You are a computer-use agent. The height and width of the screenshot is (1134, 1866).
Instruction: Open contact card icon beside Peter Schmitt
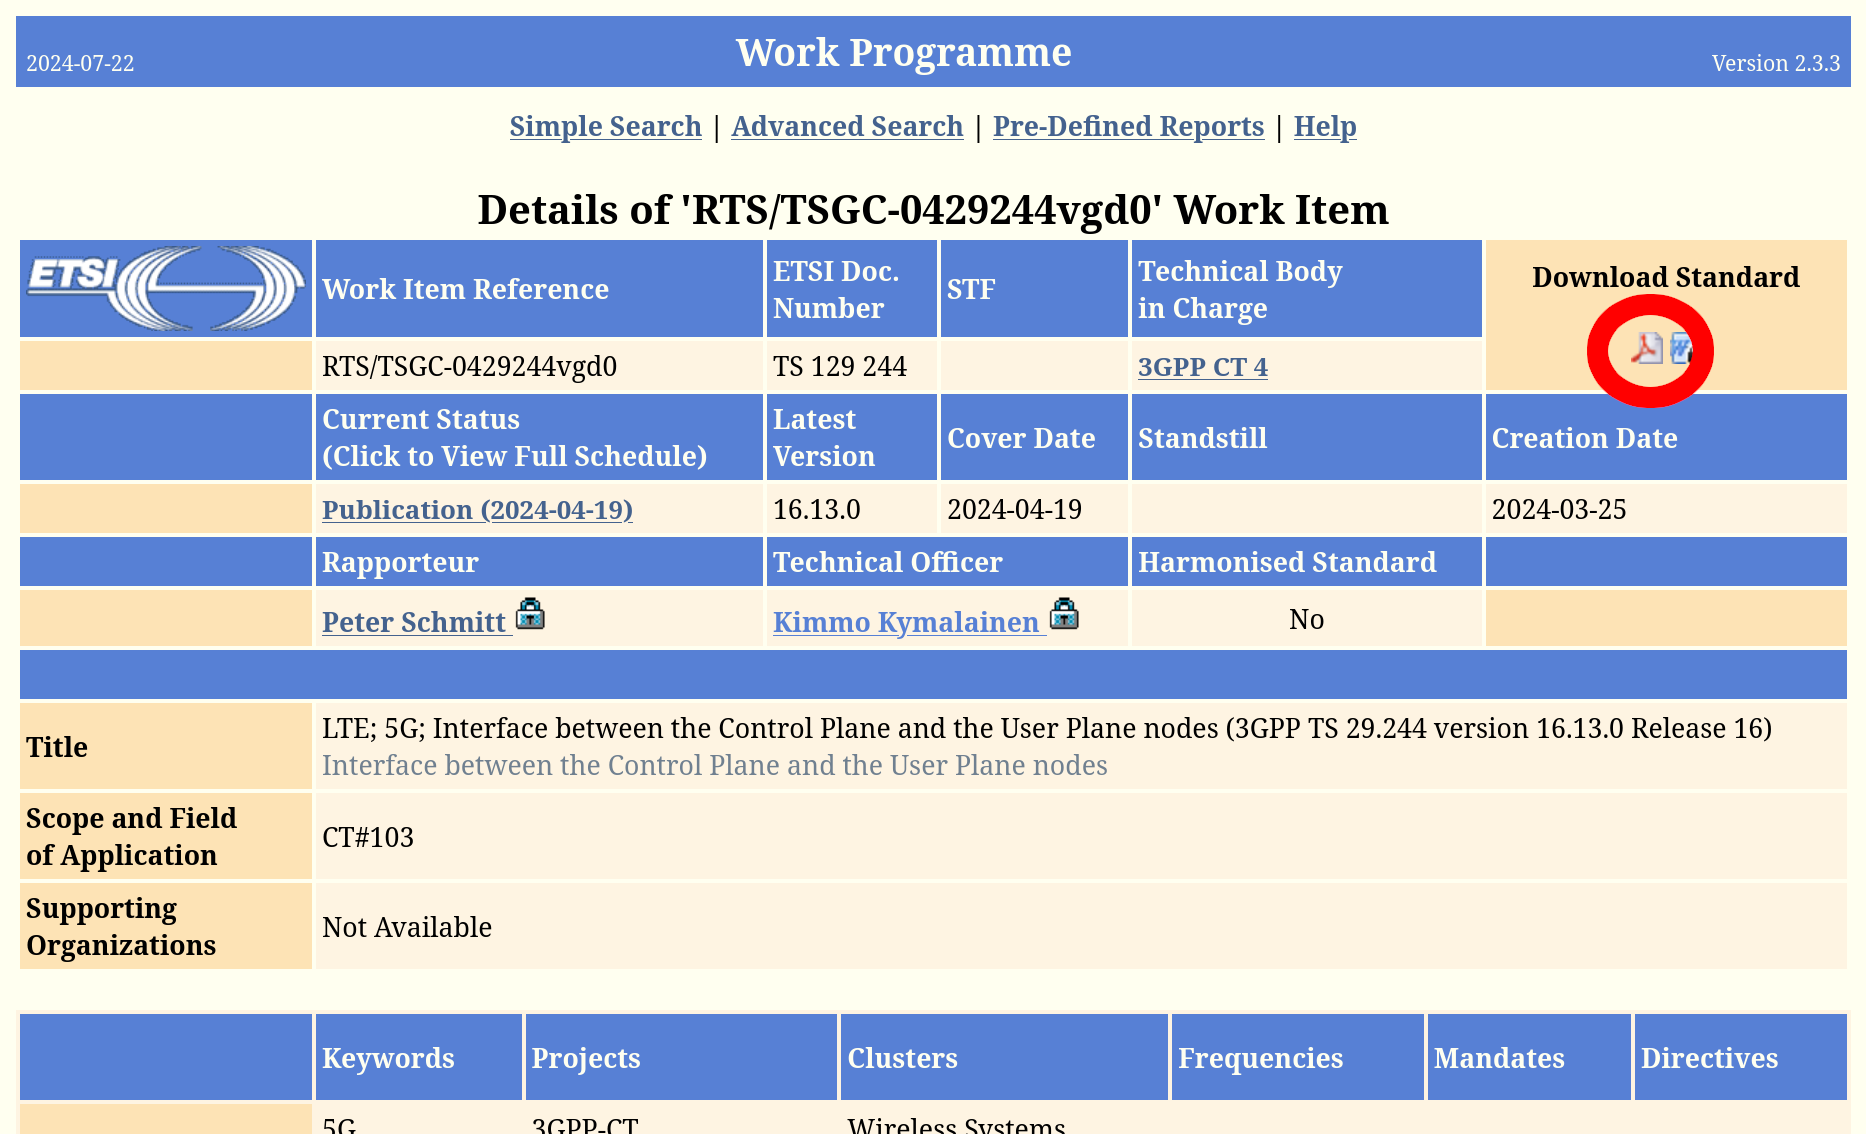(x=530, y=613)
